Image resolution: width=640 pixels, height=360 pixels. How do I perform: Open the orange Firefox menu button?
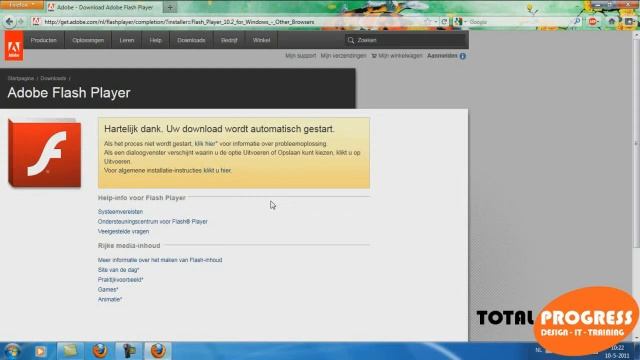tap(21, 5)
